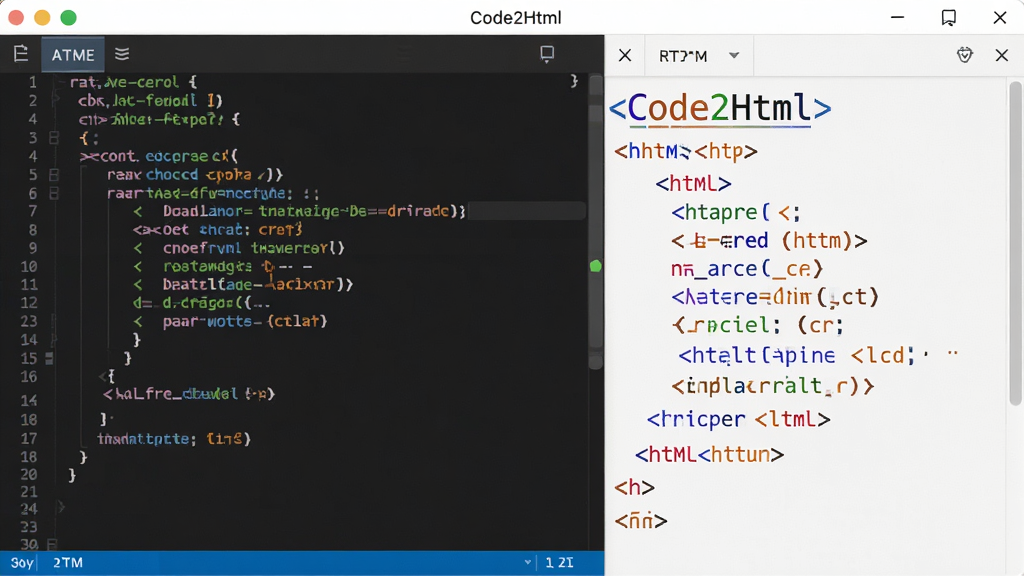
Task: Click the screen preview icon in editor toolbar
Action: [x=547, y=54]
